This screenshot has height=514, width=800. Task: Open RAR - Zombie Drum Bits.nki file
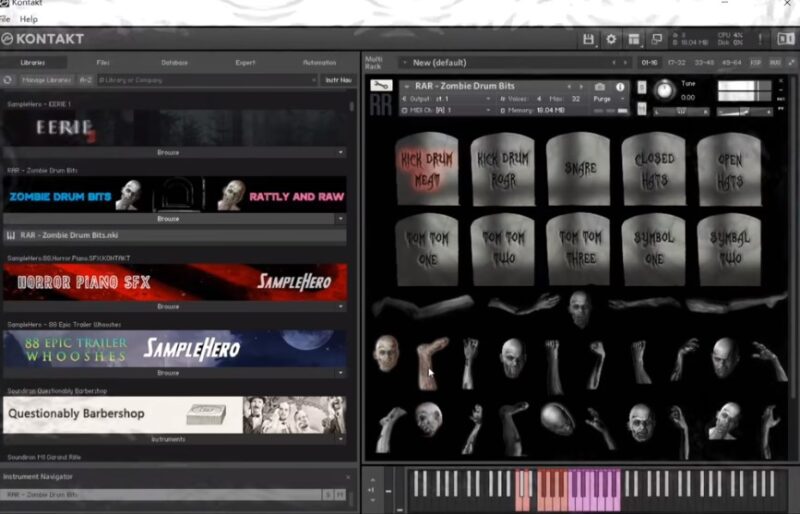[70, 235]
